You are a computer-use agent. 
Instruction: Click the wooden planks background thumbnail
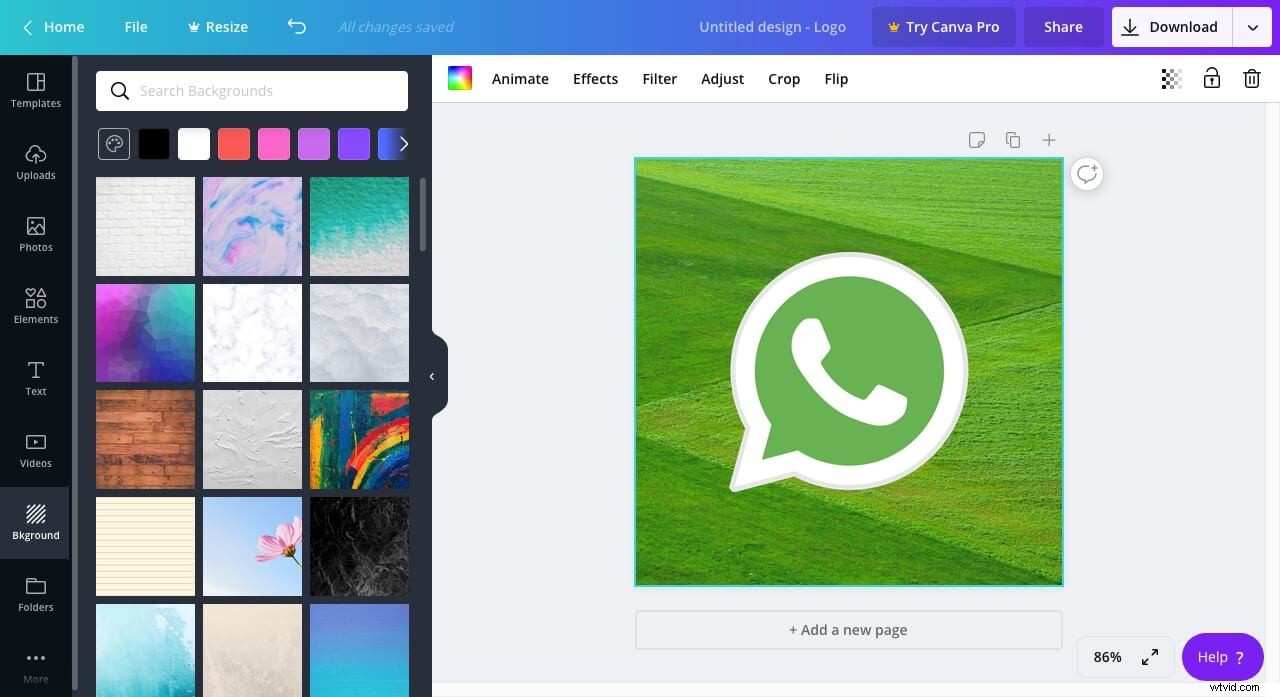pyautogui.click(x=144, y=439)
